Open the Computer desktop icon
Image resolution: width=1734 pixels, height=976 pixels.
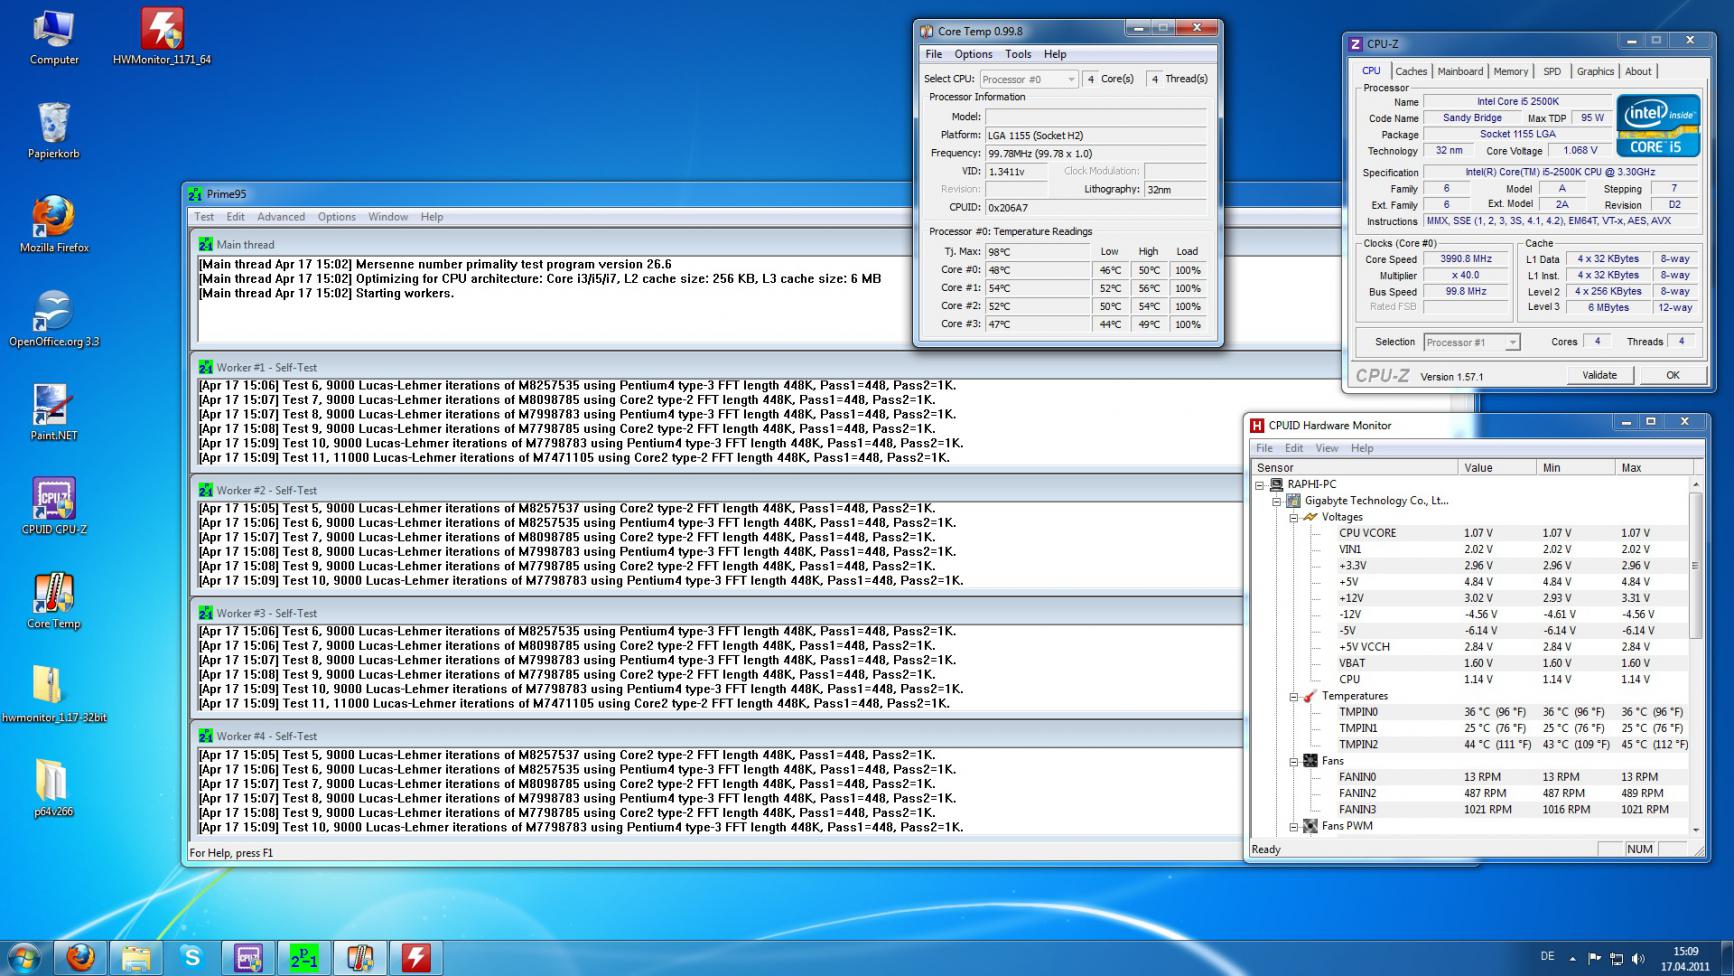pyautogui.click(x=54, y=38)
